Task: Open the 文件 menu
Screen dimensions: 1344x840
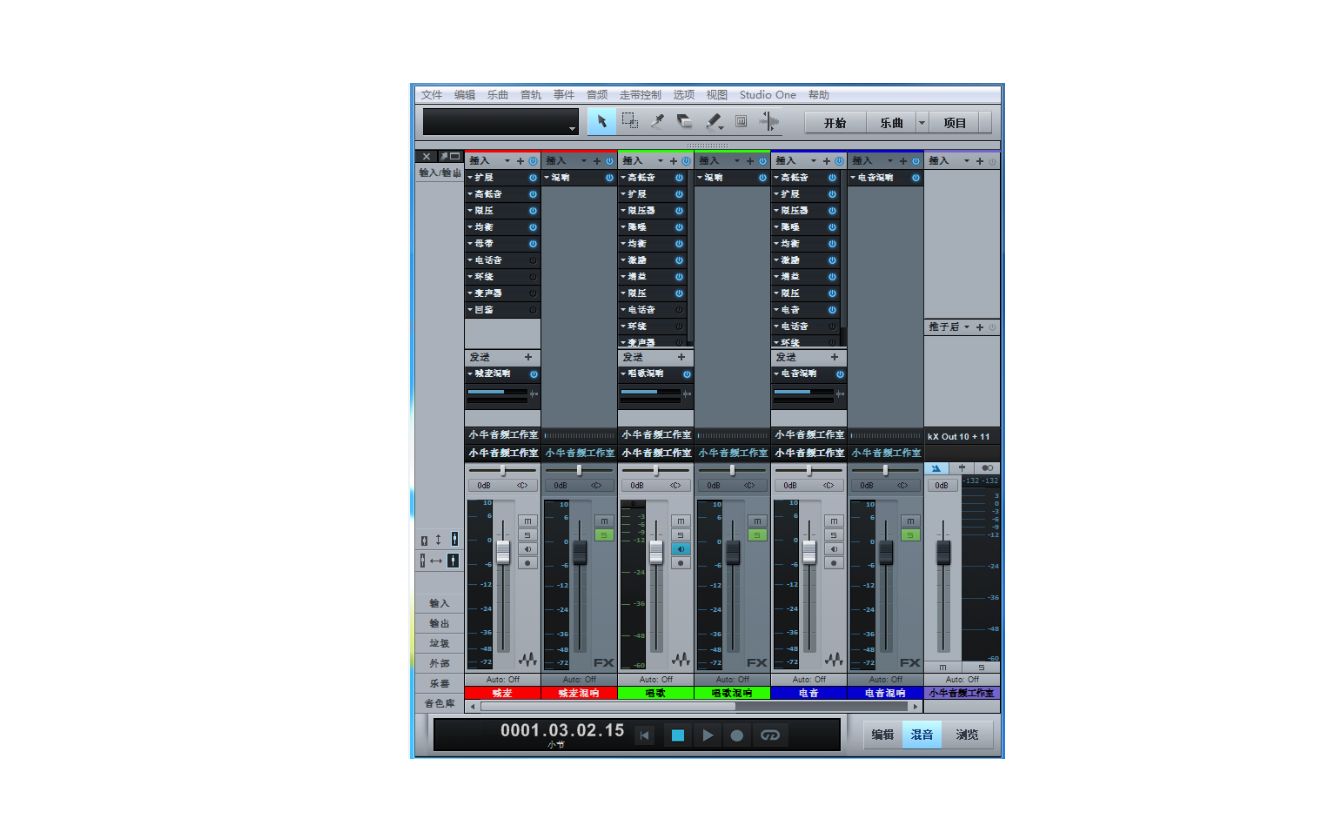Action: [x=431, y=95]
